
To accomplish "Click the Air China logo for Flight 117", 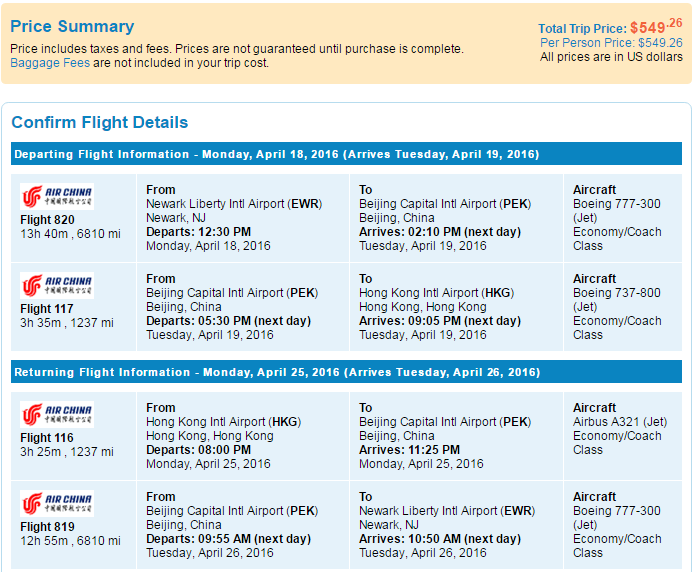I will pyautogui.click(x=57, y=285).
